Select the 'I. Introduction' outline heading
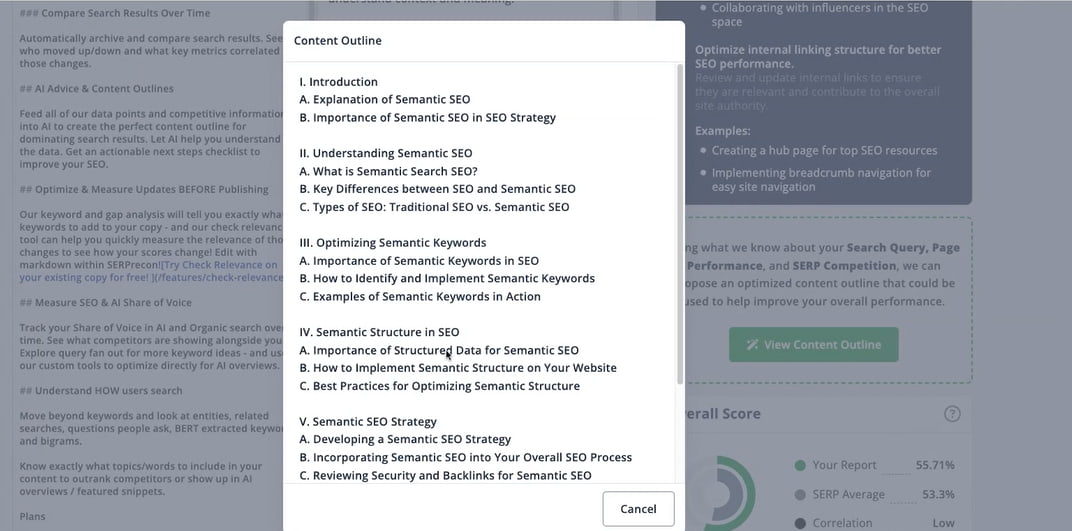Image resolution: width=1072 pixels, height=531 pixels. coord(338,82)
